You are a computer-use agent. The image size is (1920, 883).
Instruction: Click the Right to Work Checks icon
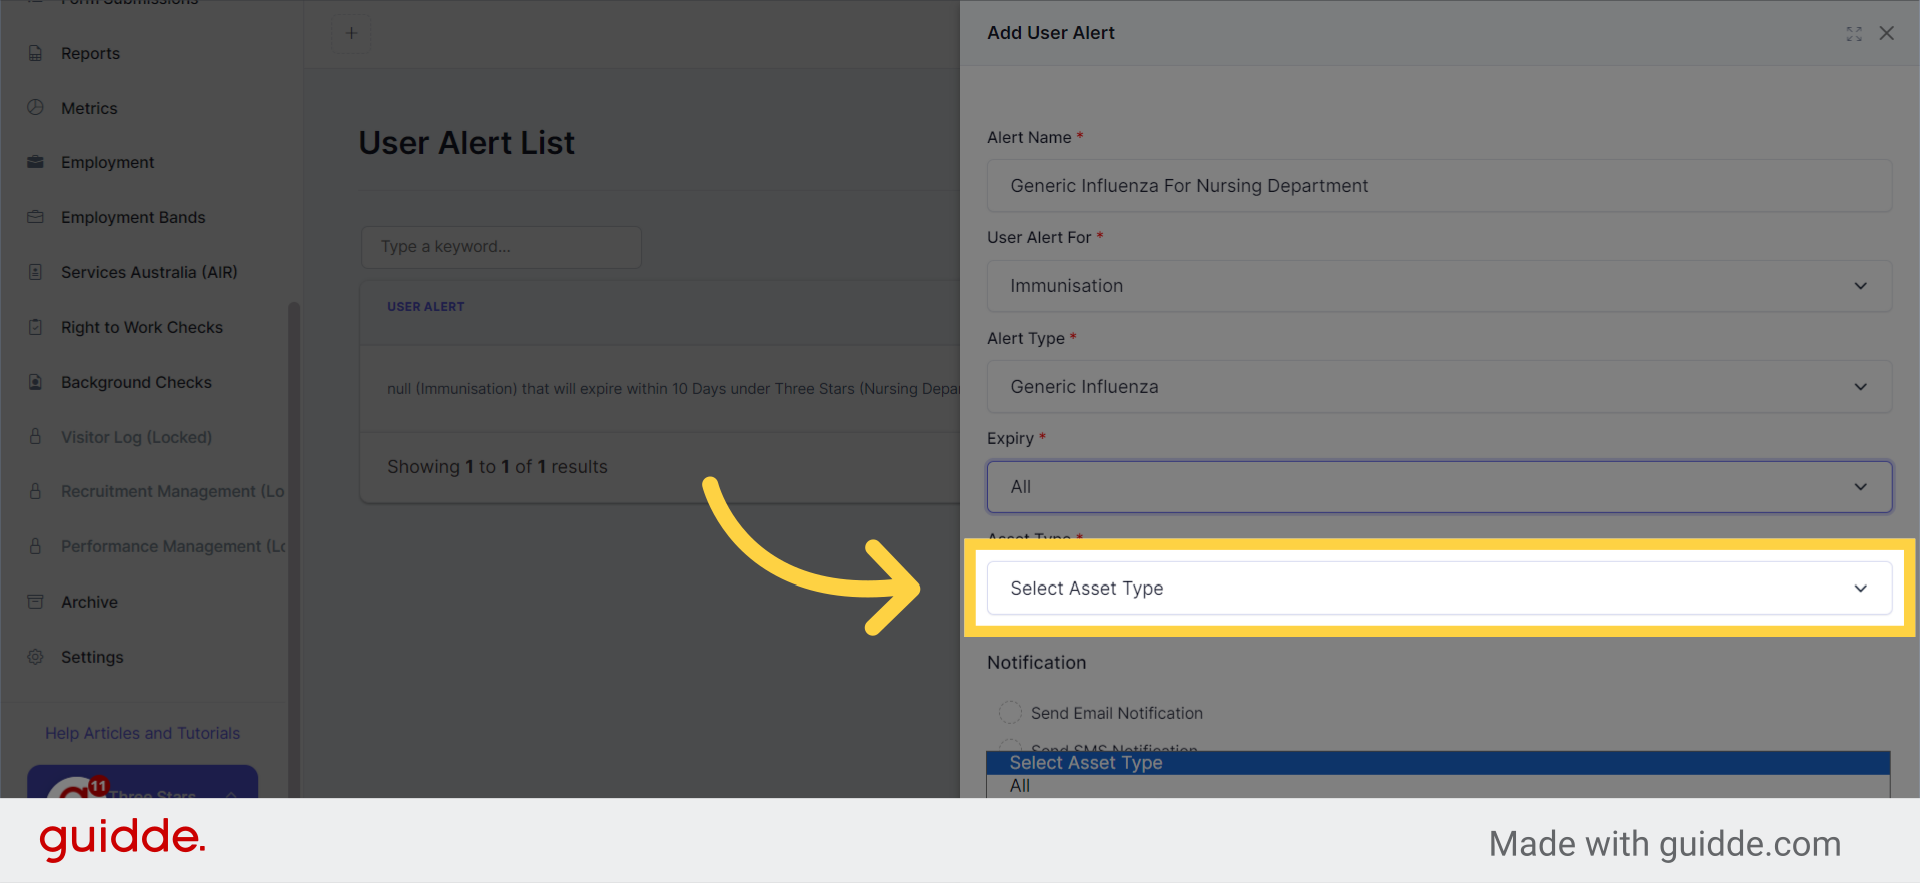pyautogui.click(x=35, y=327)
